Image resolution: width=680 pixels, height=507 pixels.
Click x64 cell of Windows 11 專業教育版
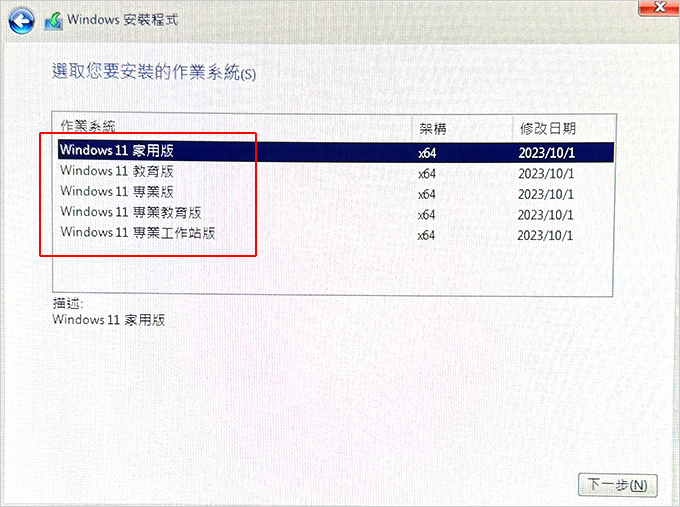tap(426, 215)
